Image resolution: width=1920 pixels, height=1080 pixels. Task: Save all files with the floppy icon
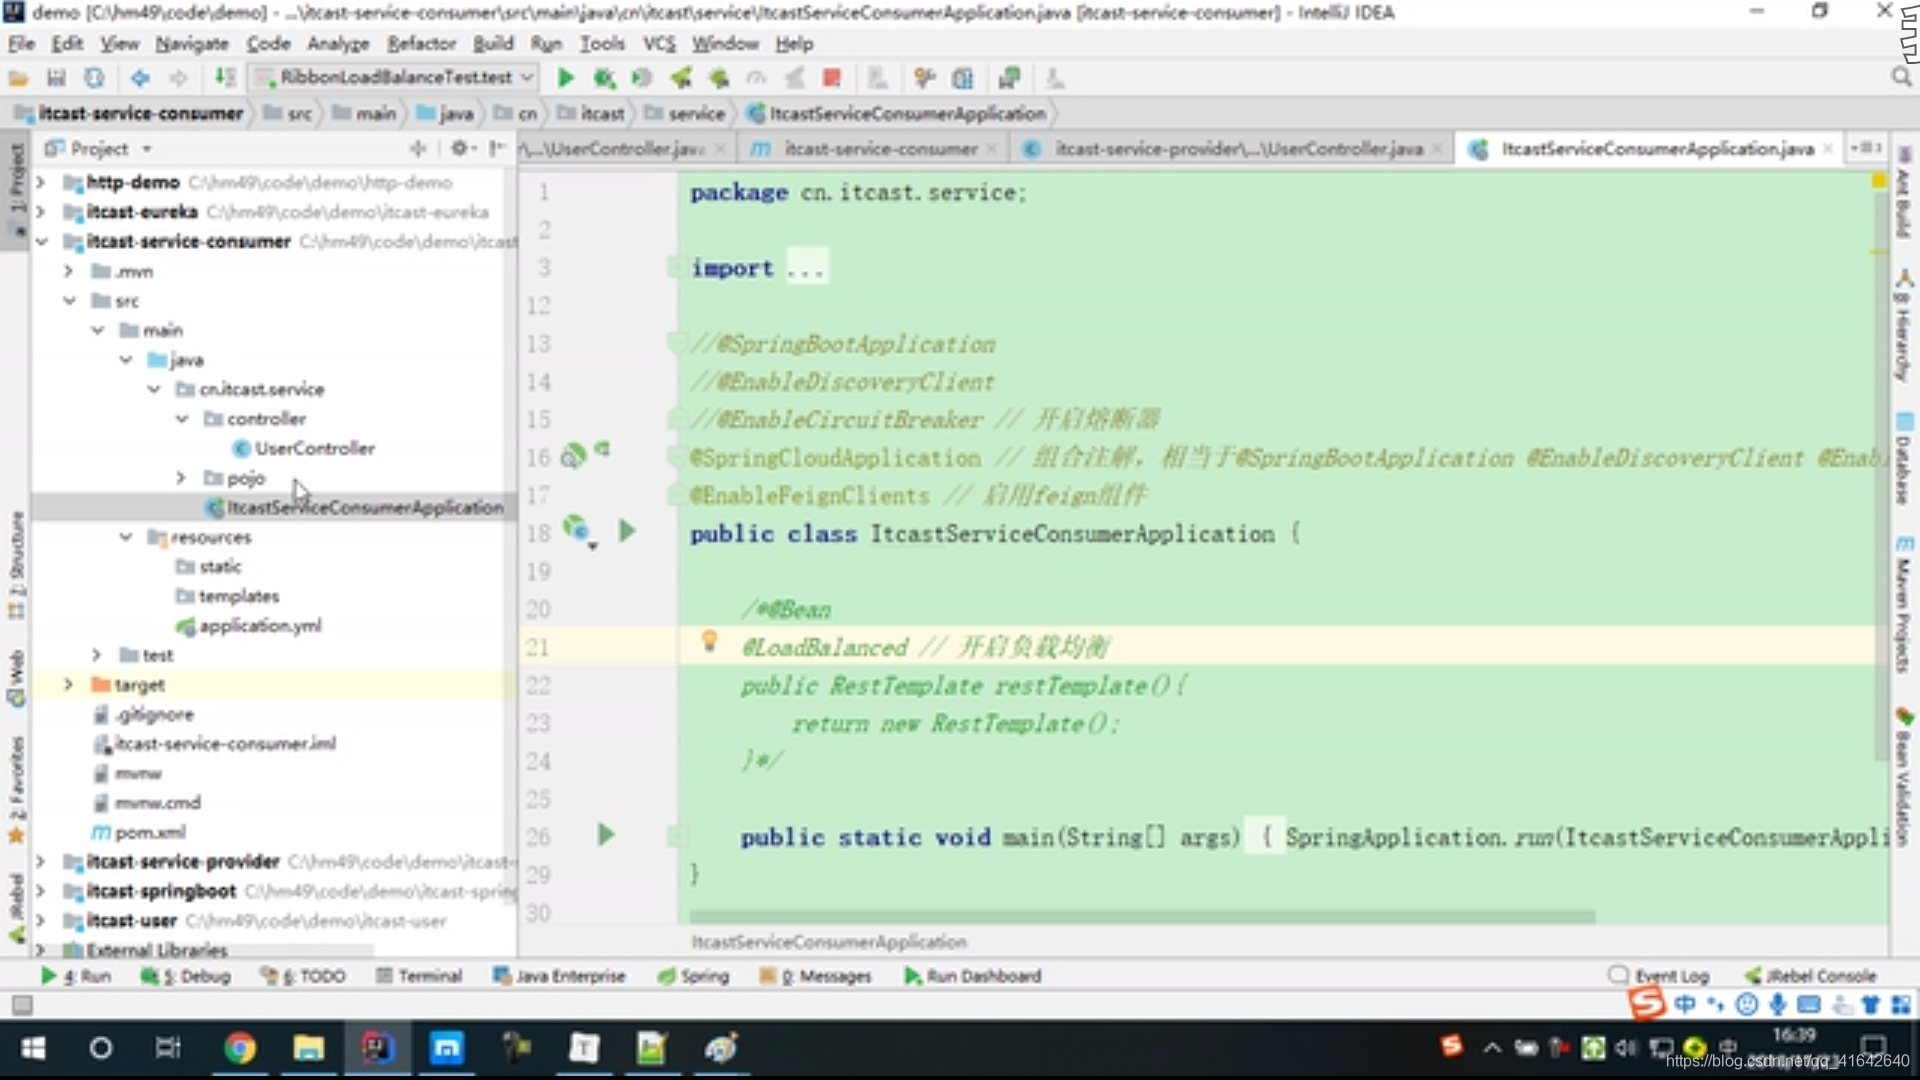tap(56, 78)
